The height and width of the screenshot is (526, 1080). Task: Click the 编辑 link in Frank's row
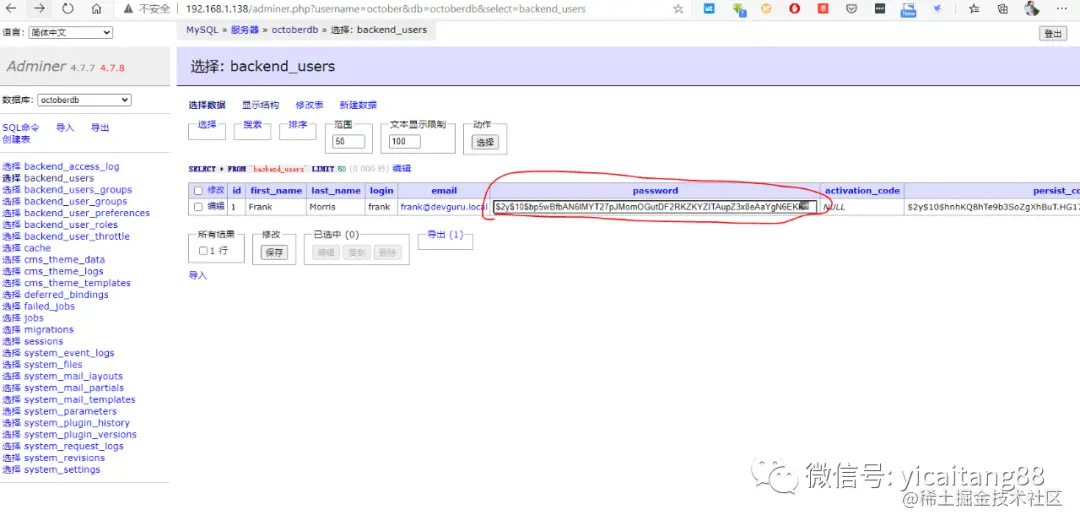point(216,207)
